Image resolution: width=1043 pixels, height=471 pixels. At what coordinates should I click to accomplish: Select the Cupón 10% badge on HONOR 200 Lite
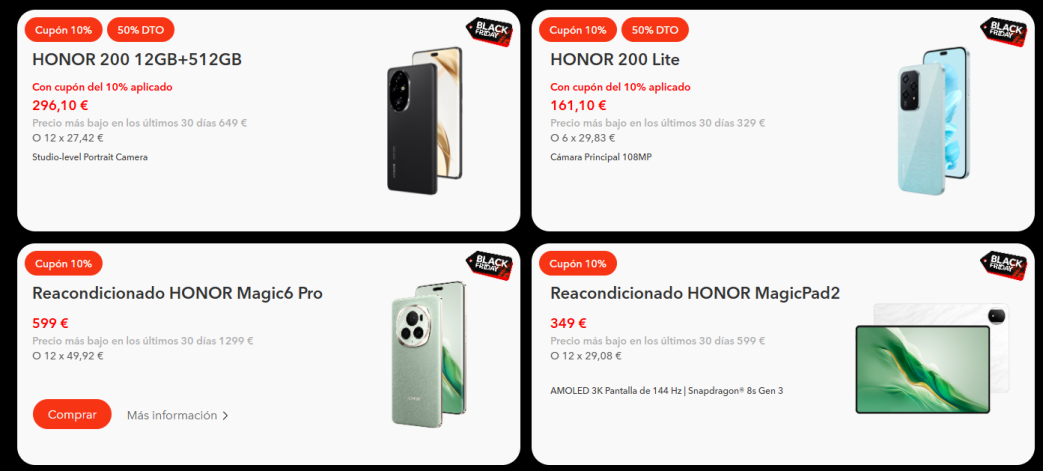(578, 30)
